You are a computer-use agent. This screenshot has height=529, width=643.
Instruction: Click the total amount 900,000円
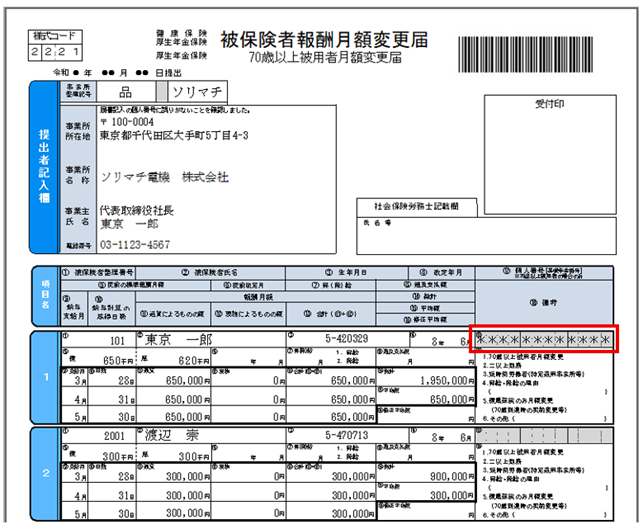tap(452, 477)
